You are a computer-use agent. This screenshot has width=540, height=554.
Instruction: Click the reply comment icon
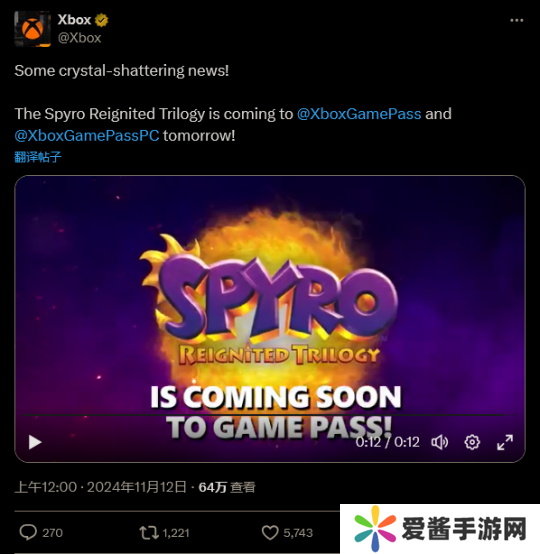(28, 532)
